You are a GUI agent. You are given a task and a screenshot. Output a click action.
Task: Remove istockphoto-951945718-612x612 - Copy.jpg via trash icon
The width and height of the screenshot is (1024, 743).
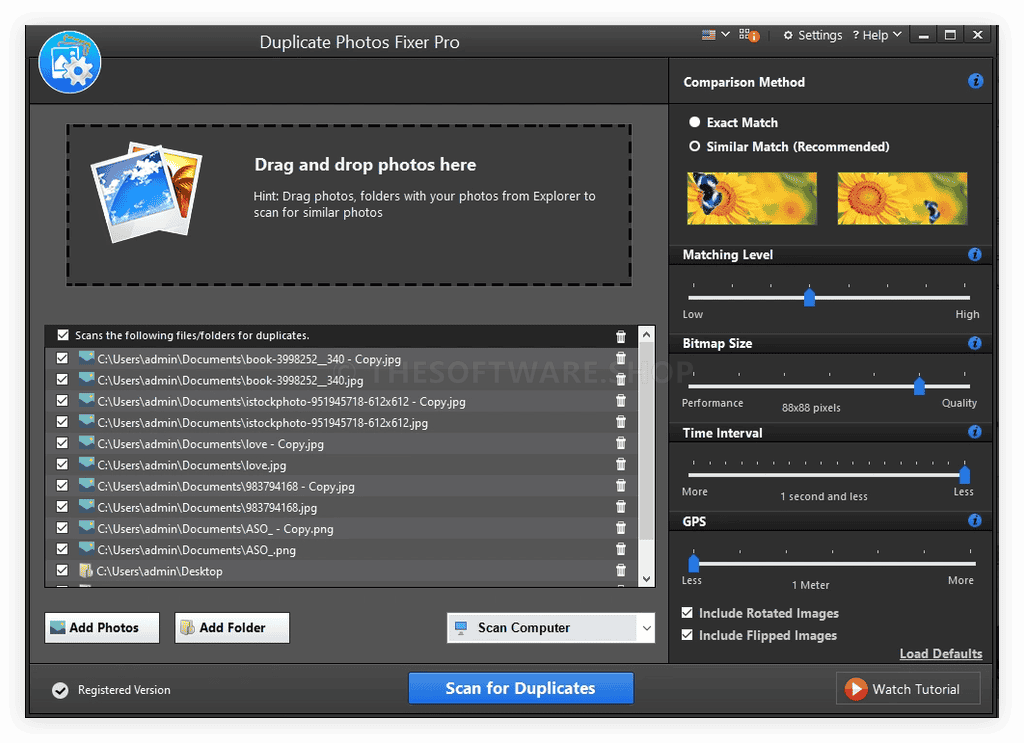click(620, 400)
